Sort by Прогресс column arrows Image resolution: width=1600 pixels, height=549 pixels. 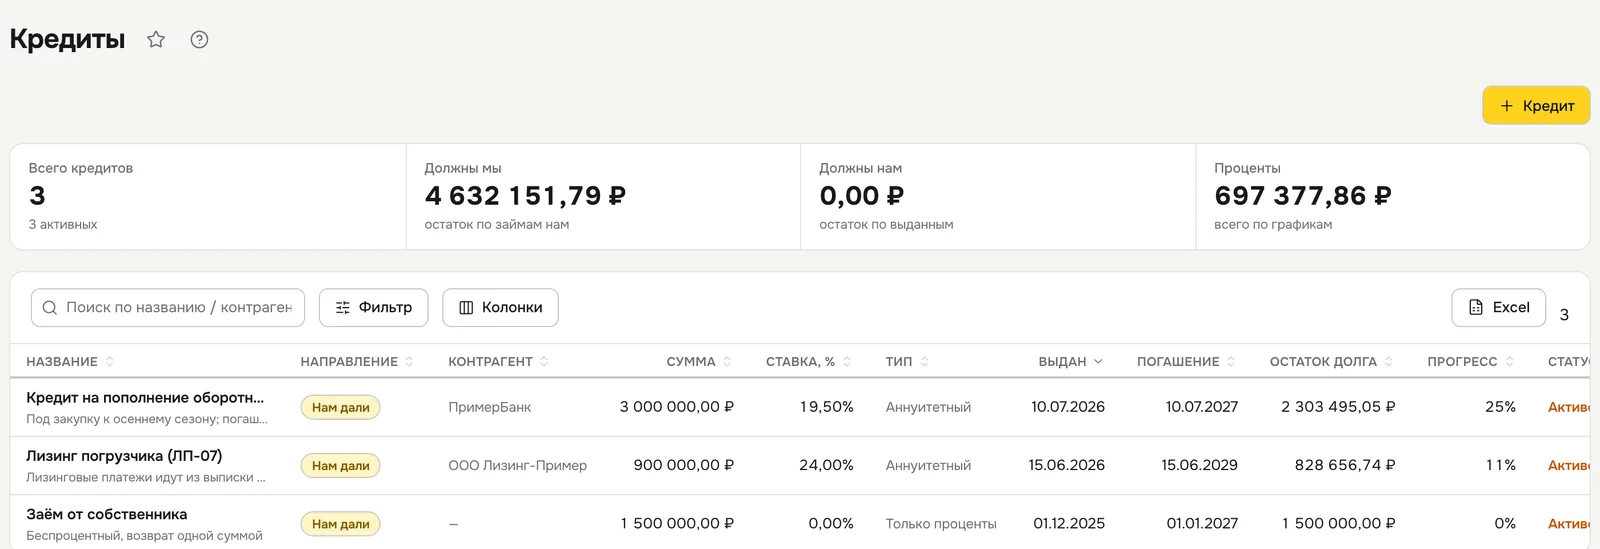(1510, 362)
